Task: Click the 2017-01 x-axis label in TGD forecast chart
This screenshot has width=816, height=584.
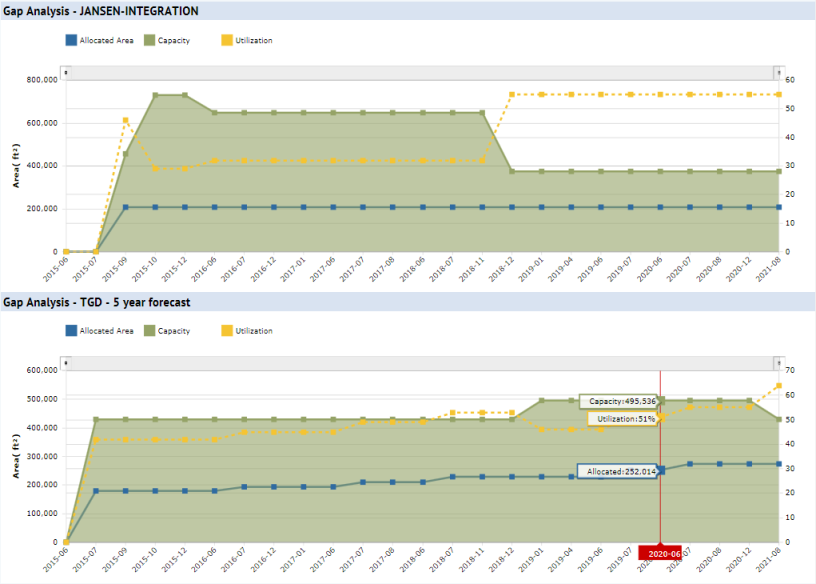Action: tap(295, 559)
